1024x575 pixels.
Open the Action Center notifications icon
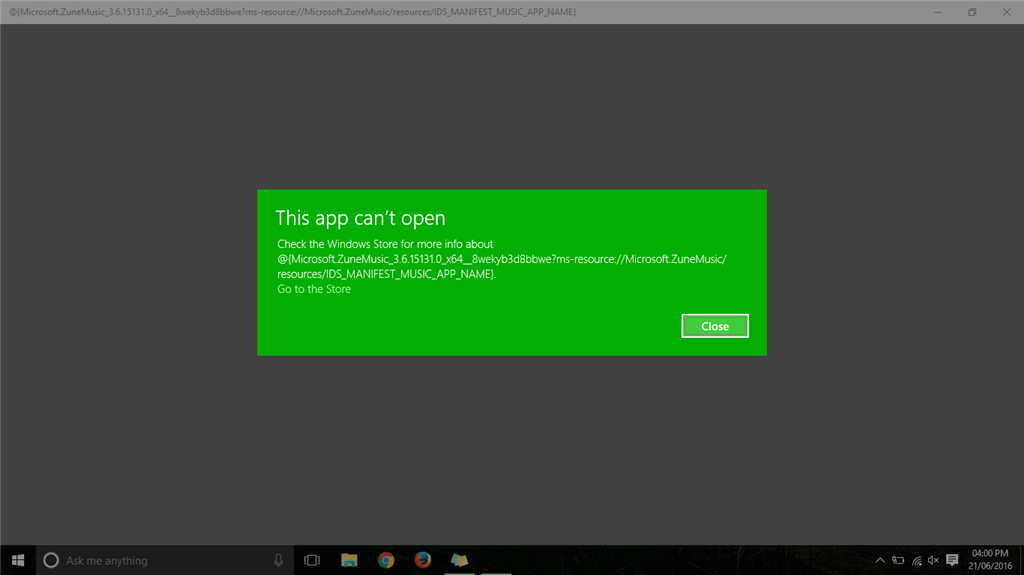coord(952,560)
